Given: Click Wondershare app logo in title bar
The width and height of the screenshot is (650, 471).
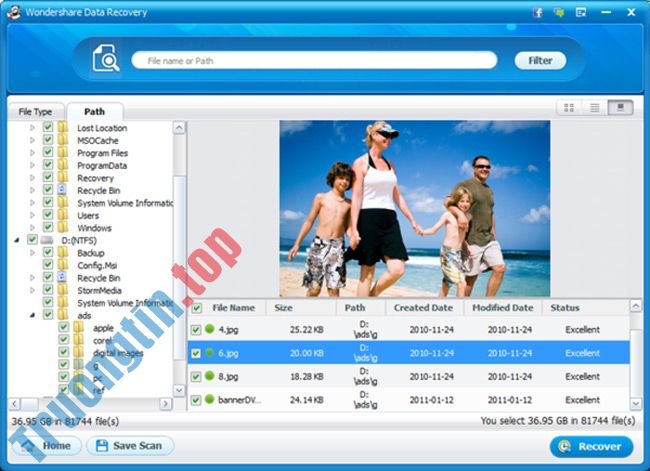Looking at the screenshot, I should coord(14,12).
